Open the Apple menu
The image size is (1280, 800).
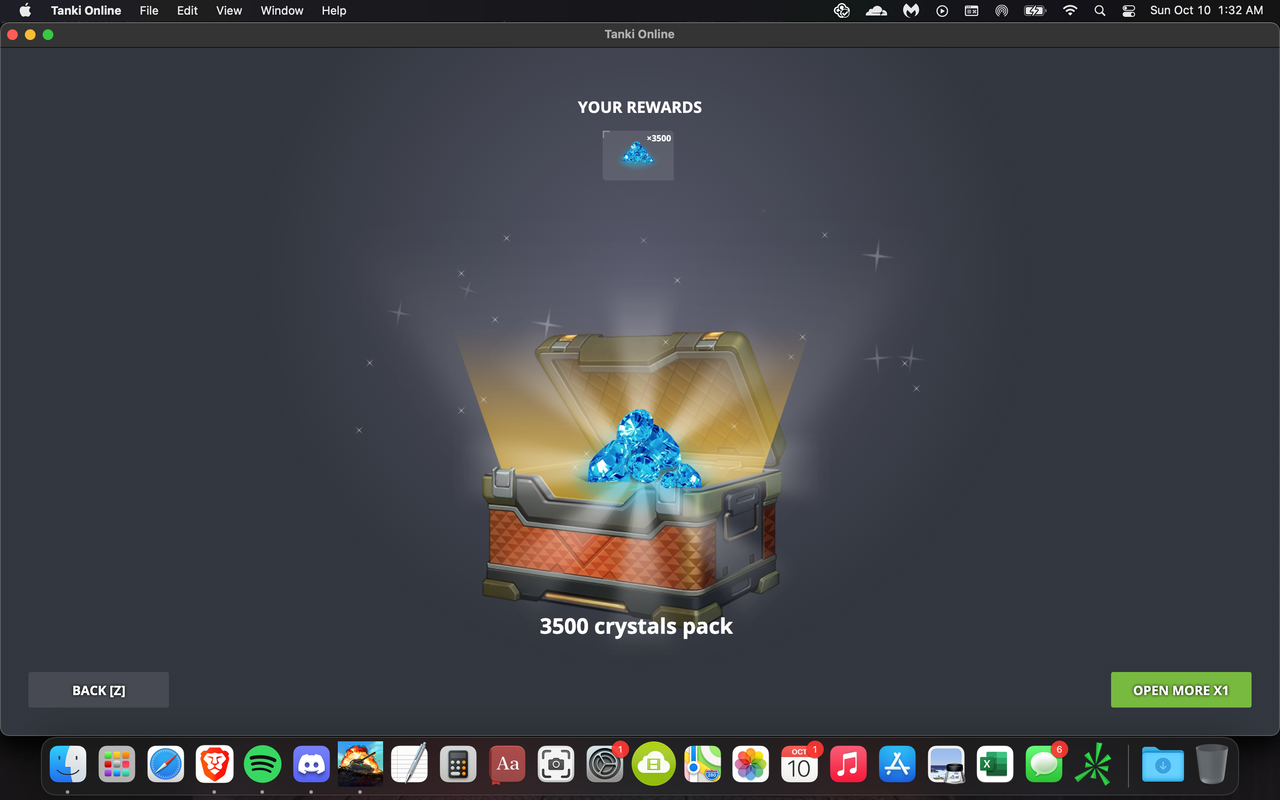(x=25, y=10)
